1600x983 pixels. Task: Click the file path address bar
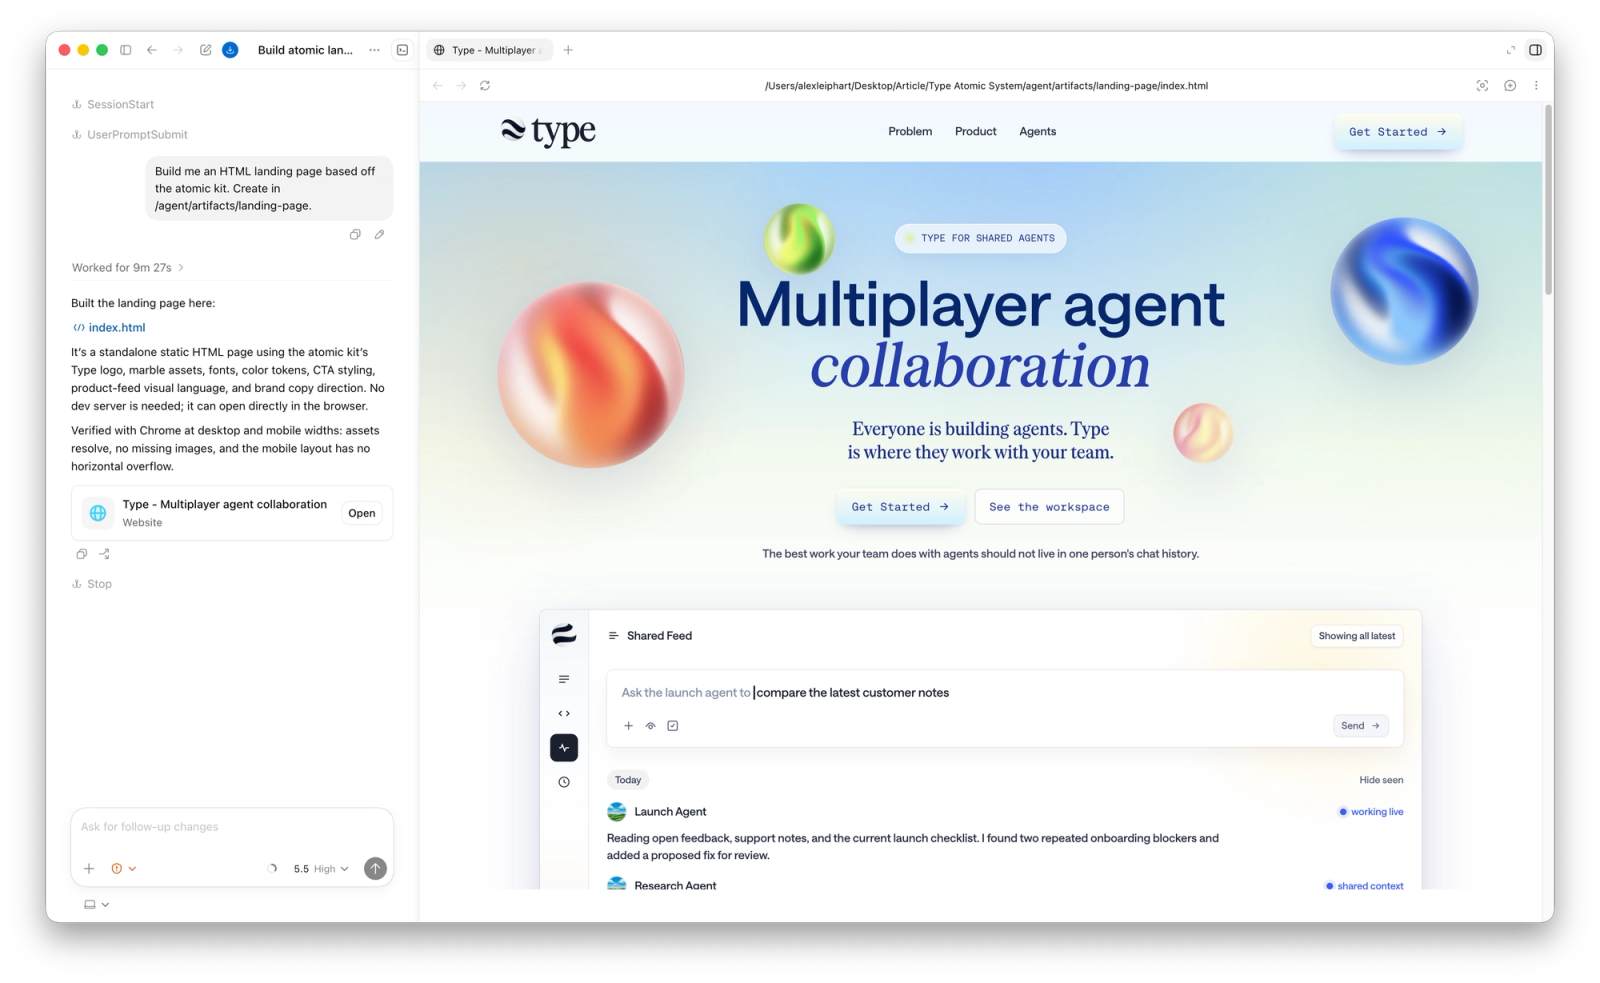986,86
